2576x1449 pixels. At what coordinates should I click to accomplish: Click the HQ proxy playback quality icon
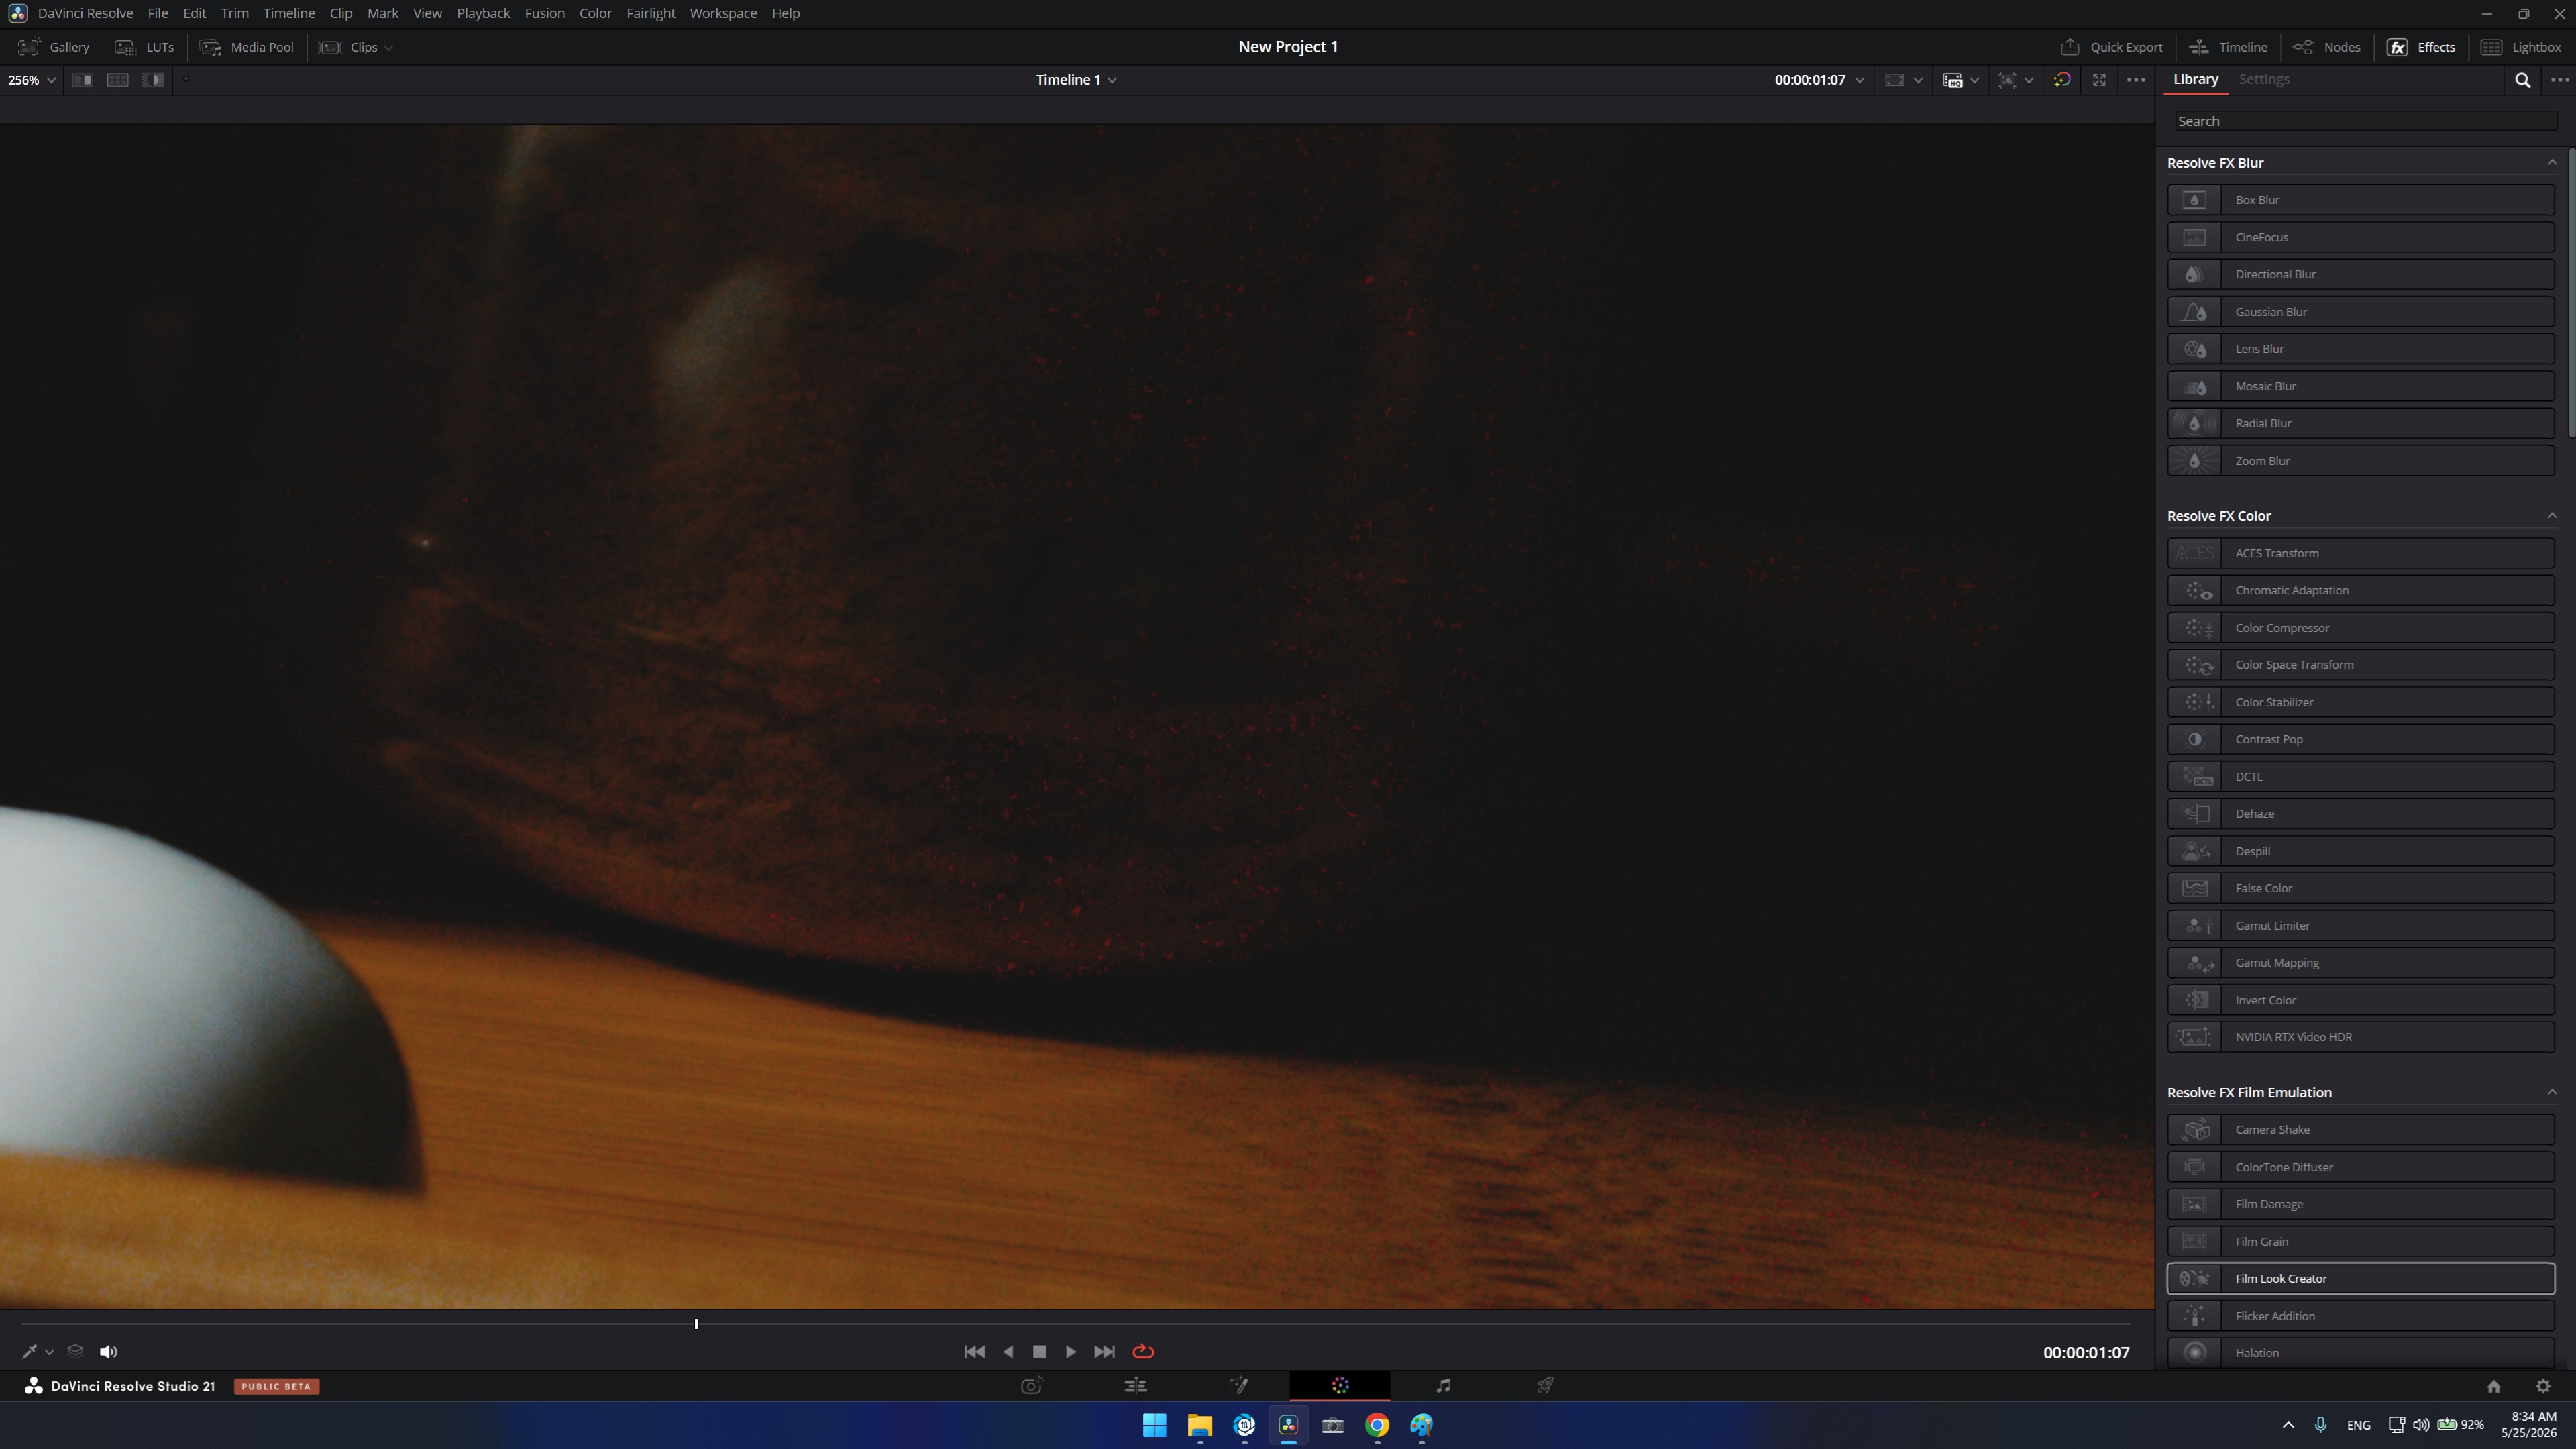click(1952, 80)
